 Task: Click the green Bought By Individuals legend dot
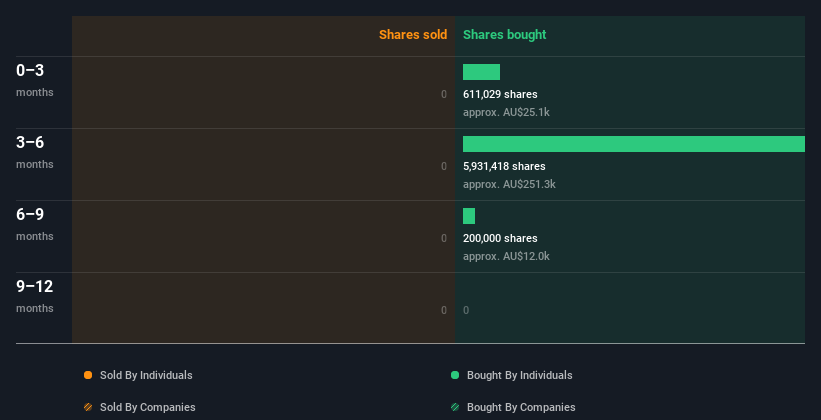coord(455,375)
